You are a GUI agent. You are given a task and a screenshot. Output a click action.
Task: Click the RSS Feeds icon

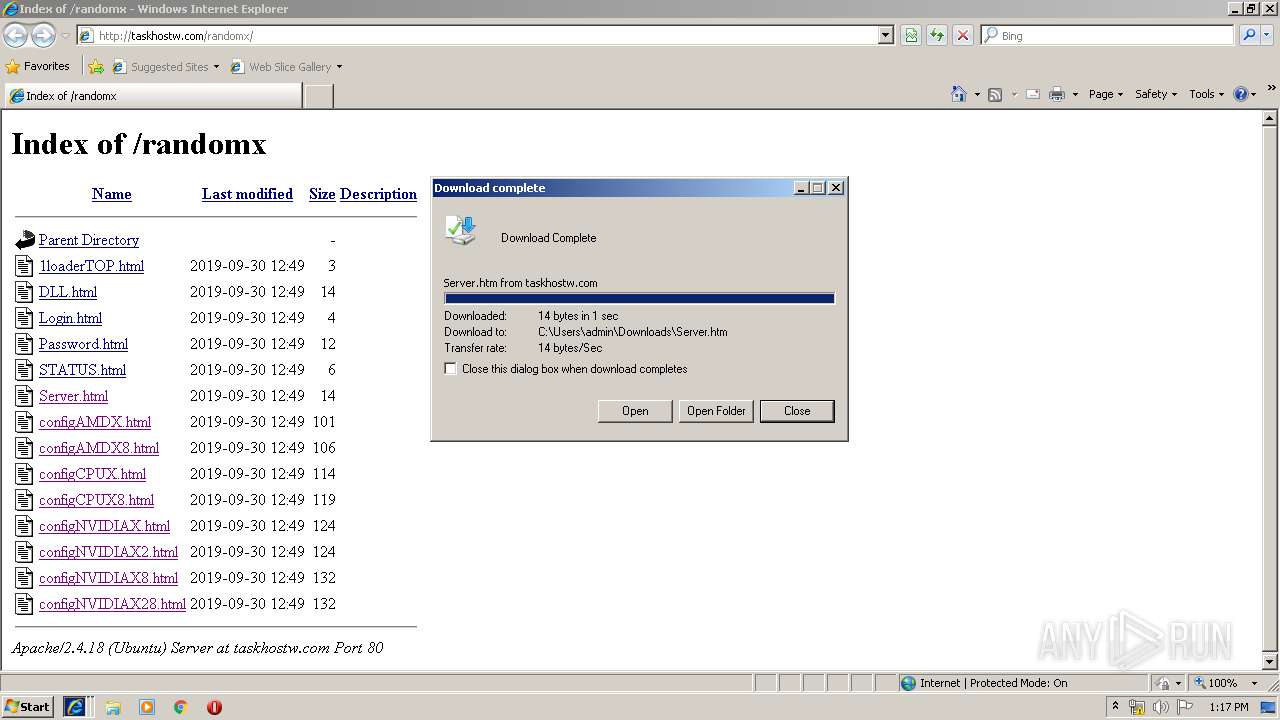click(x=995, y=94)
